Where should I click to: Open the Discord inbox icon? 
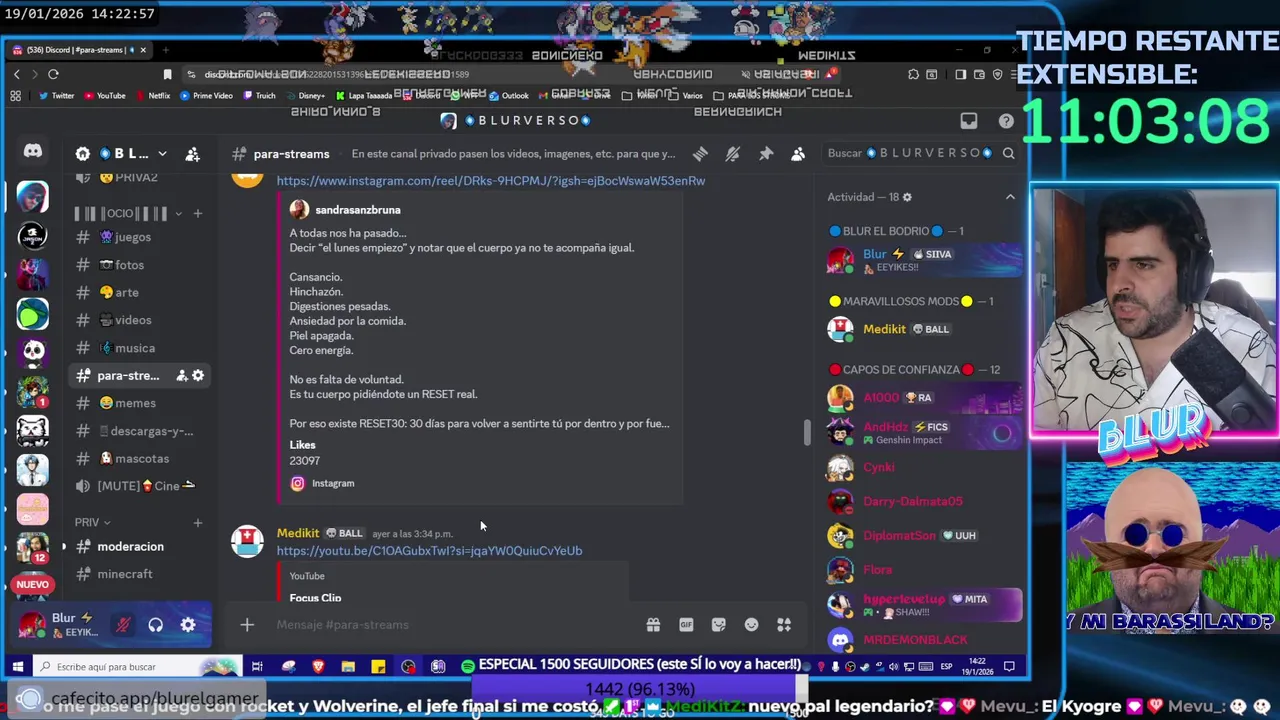point(969,121)
